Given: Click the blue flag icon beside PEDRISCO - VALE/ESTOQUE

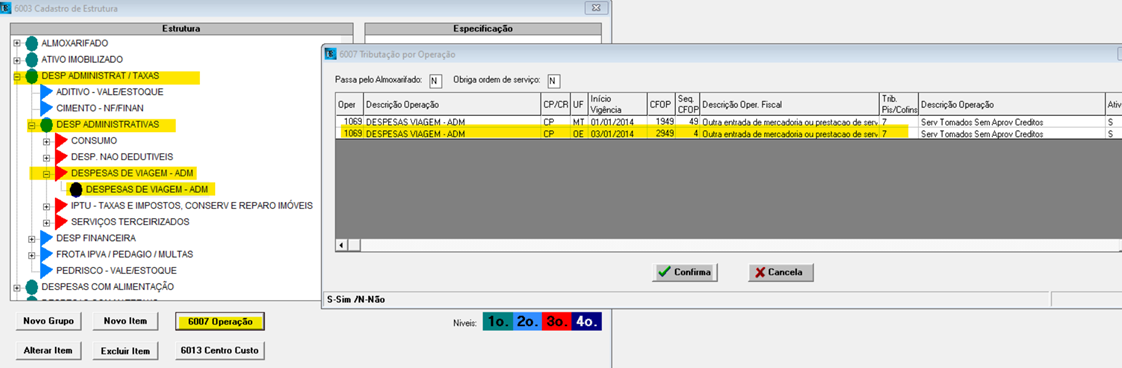Looking at the screenshot, I should click(47, 271).
